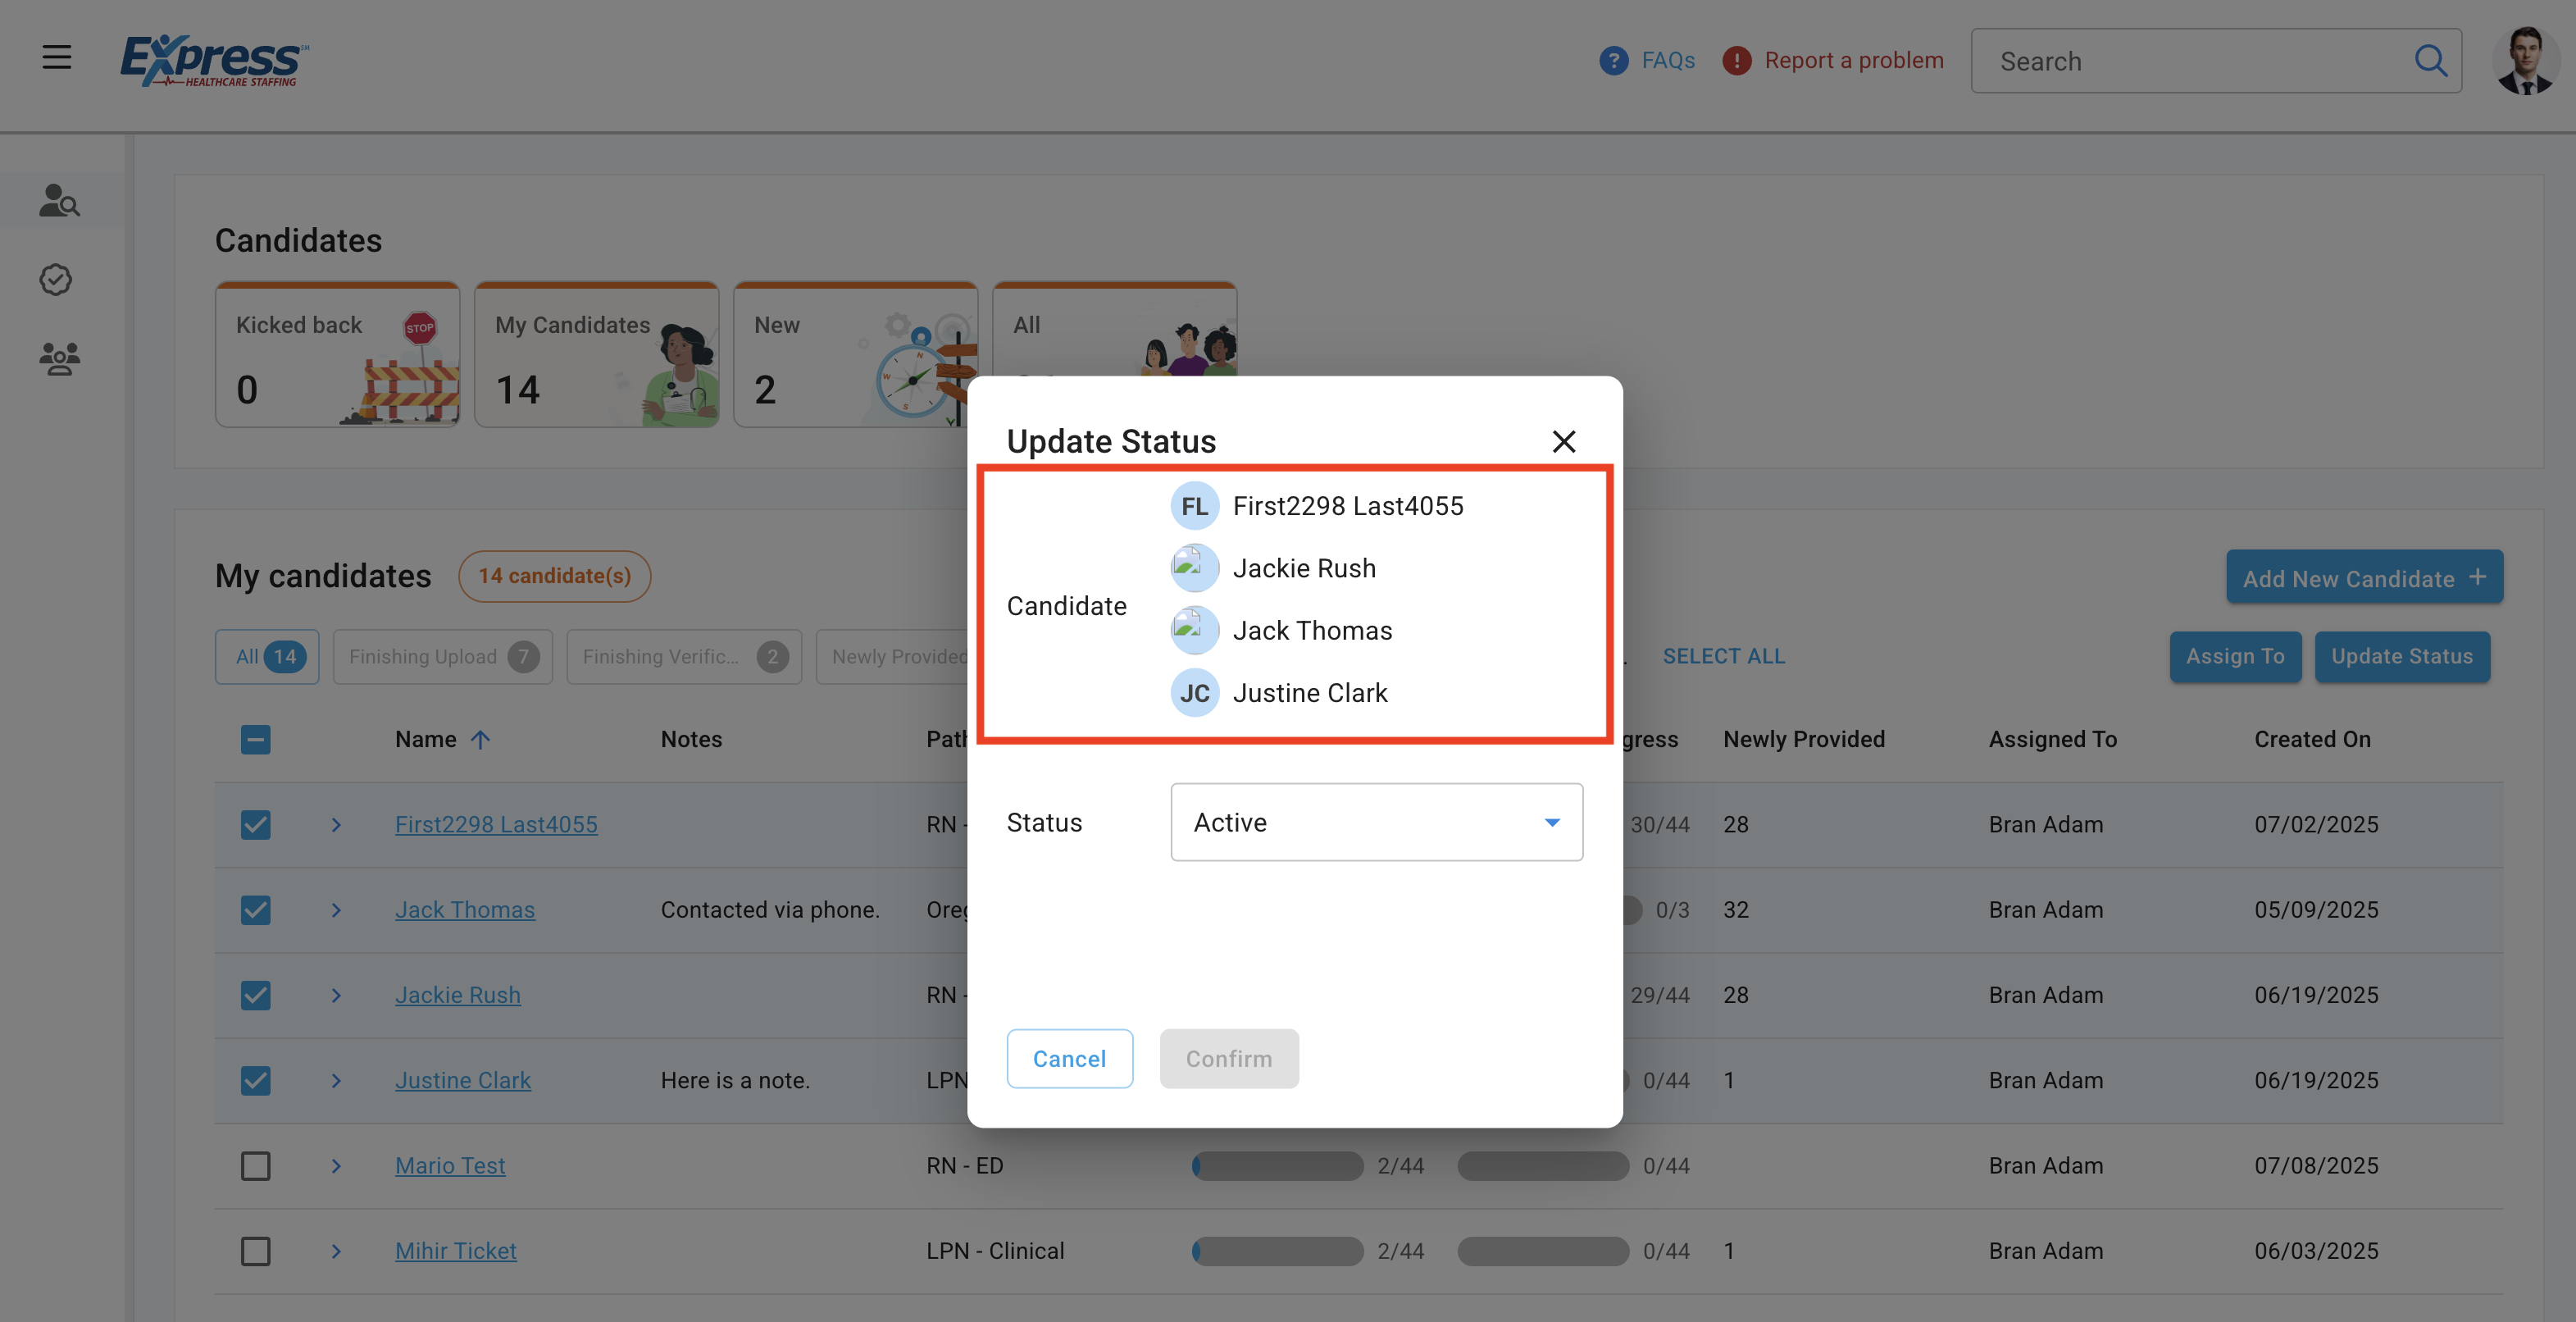This screenshot has width=2576, height=1322.
Task: Expand the Mihir Ticket row chevron
Action: point(336,1251)
